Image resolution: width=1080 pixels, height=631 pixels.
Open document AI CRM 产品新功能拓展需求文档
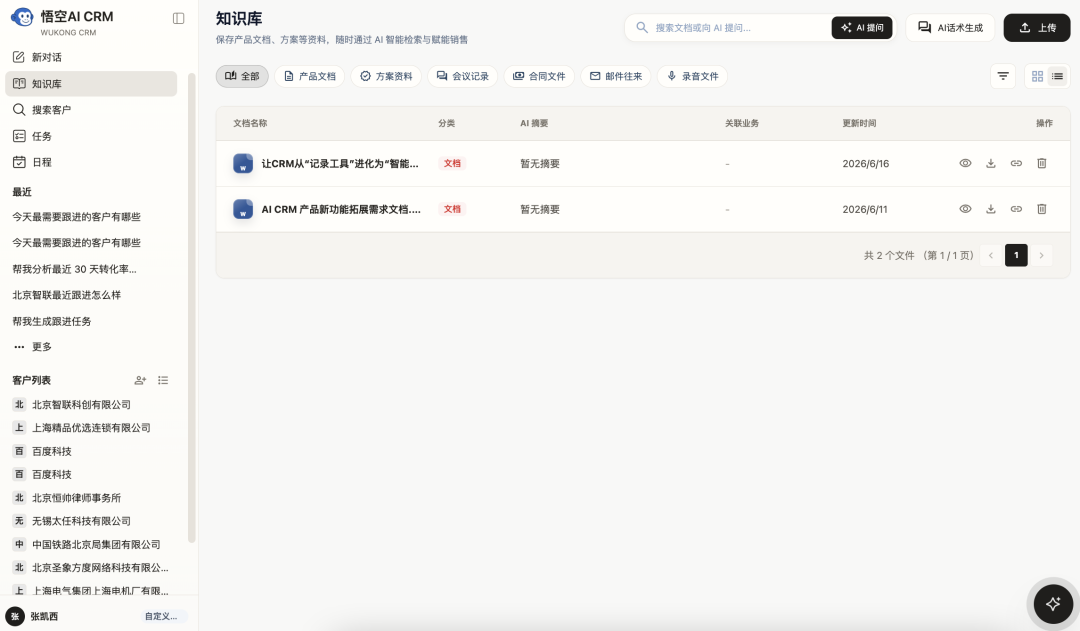[x=341, y=209]
